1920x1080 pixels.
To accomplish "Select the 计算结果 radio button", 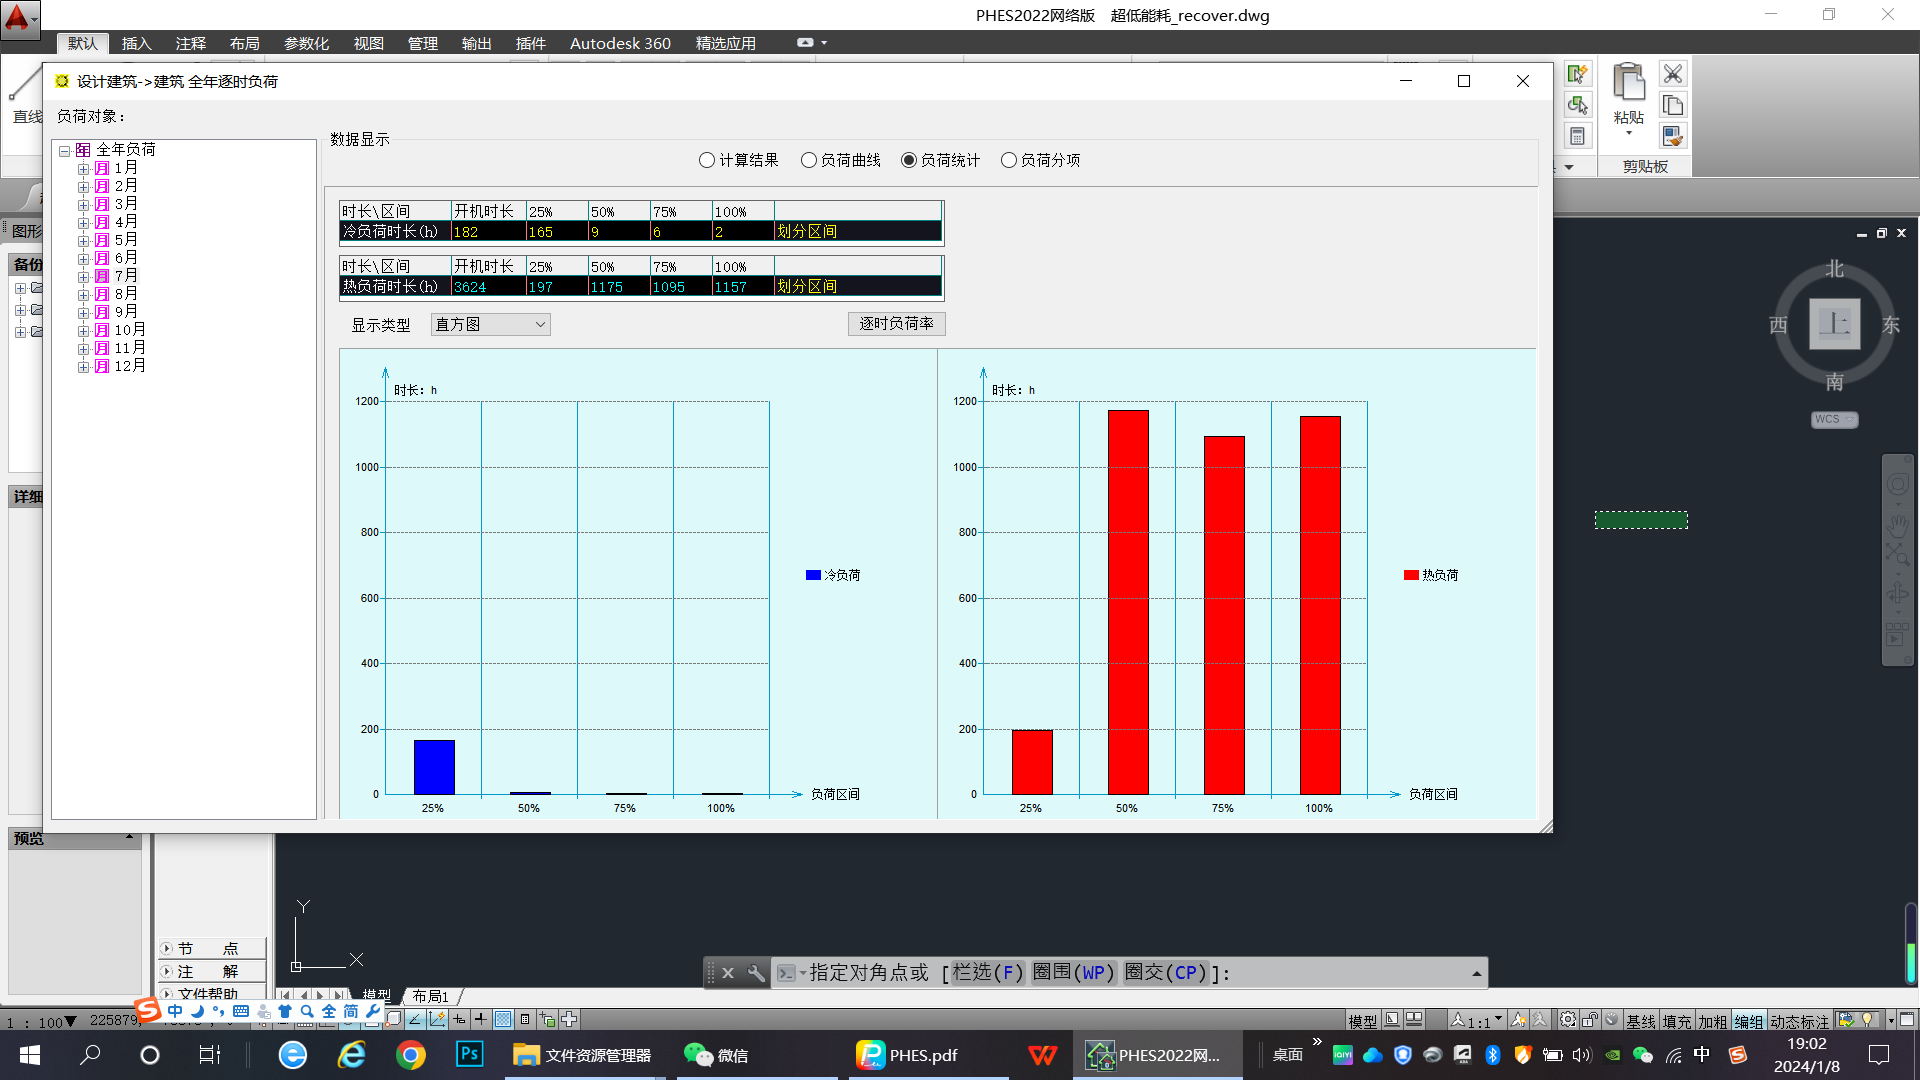I will click(707, 160).
